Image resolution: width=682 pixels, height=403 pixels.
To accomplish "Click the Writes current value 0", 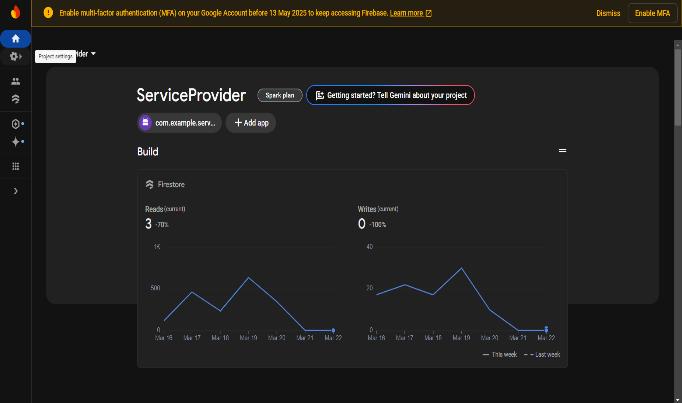I will coord(361,224).
